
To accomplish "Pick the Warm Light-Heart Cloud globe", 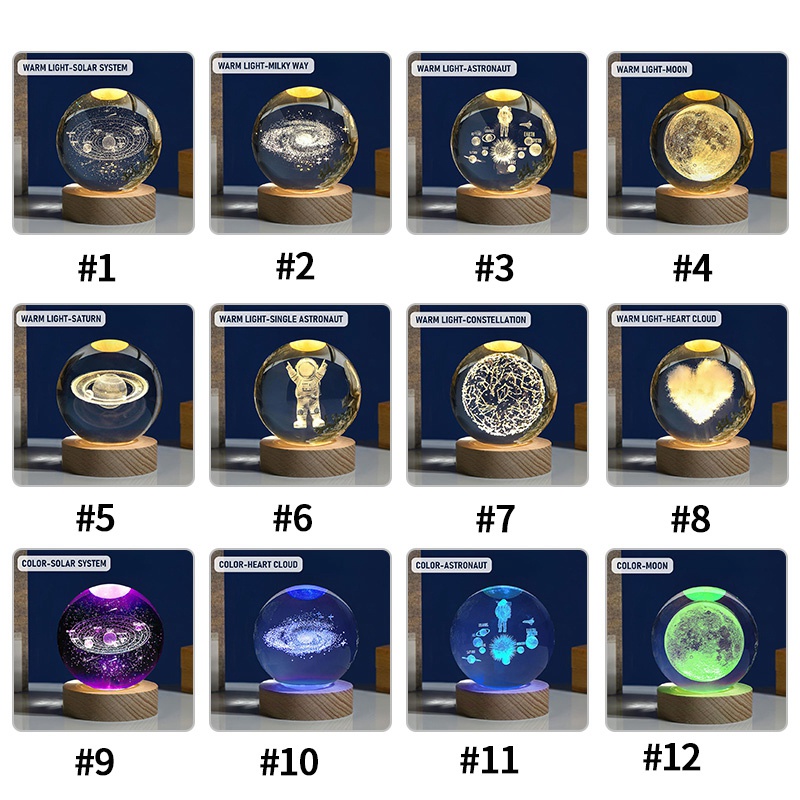I will point(697,395).
